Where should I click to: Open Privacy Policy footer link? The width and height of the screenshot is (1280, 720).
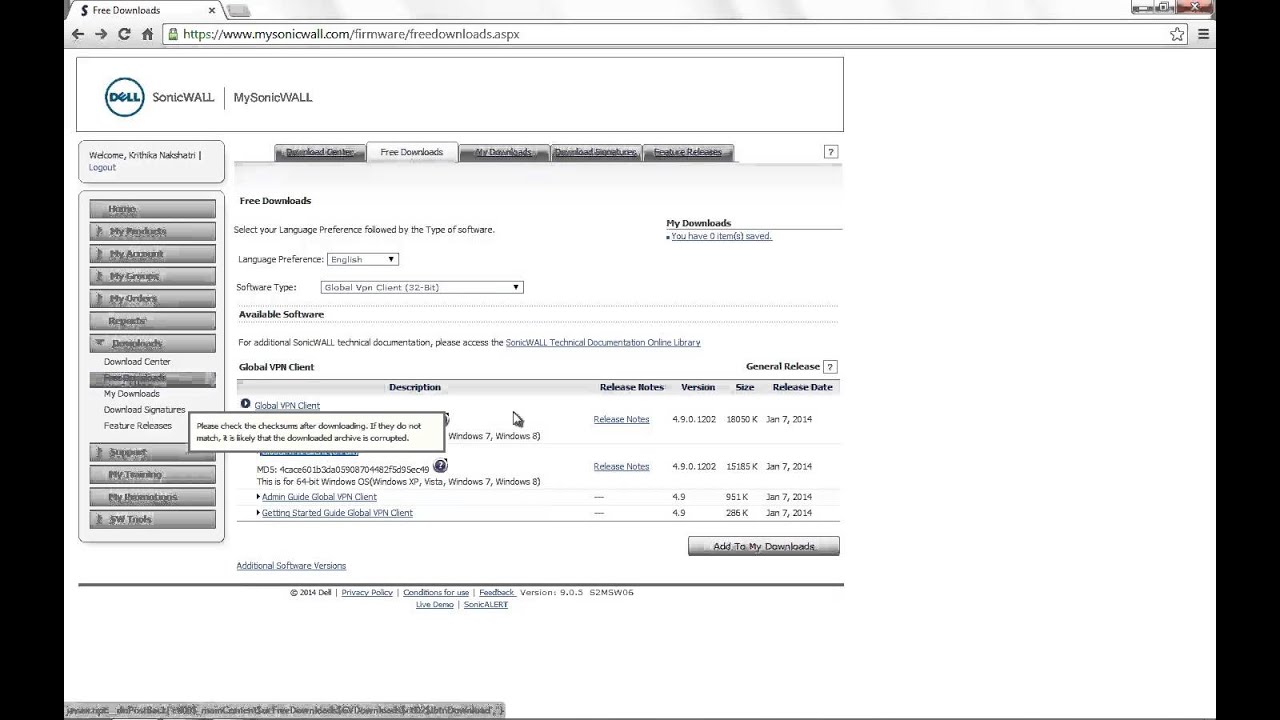point(367,592)
